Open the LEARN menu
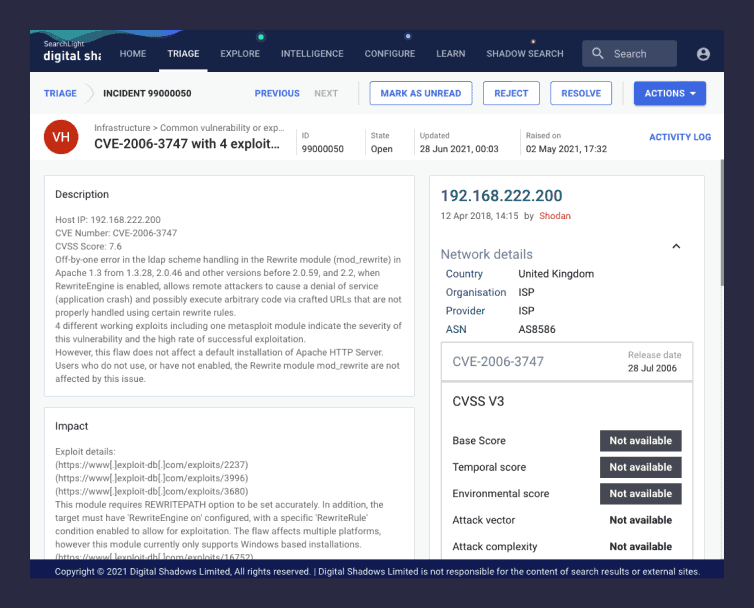Viewport: 754px width, 608px height. [451, 53]
